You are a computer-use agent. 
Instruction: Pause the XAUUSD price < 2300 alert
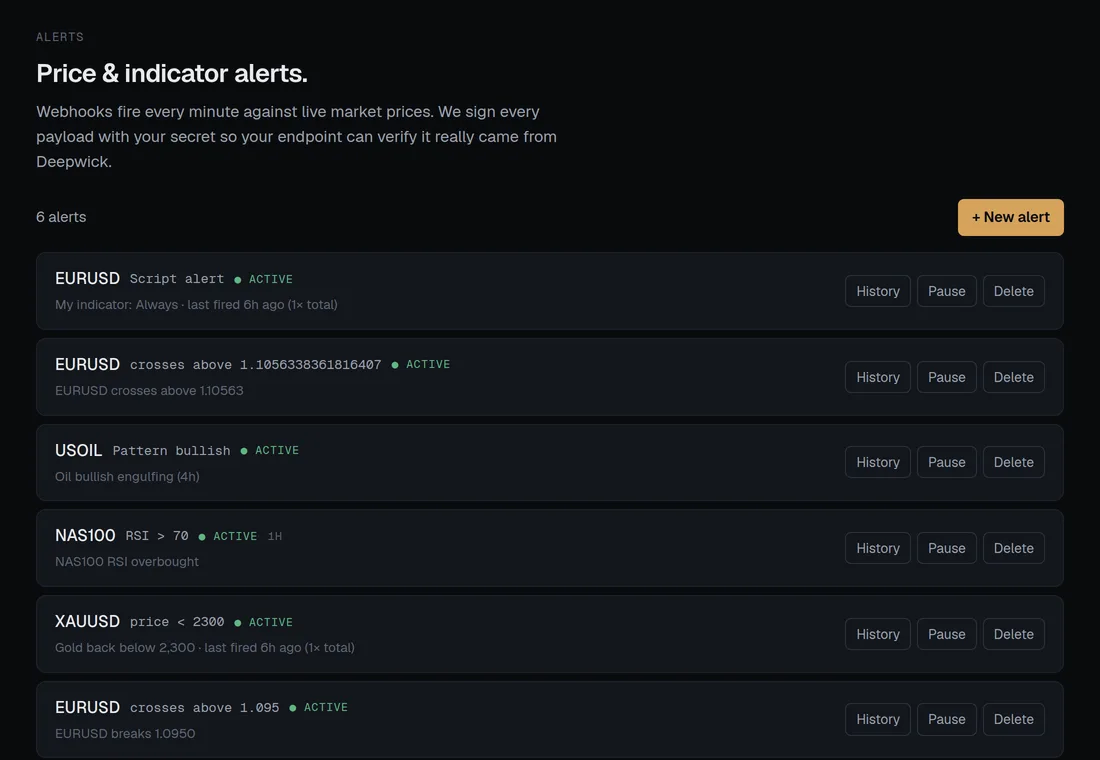coord(946,634)
